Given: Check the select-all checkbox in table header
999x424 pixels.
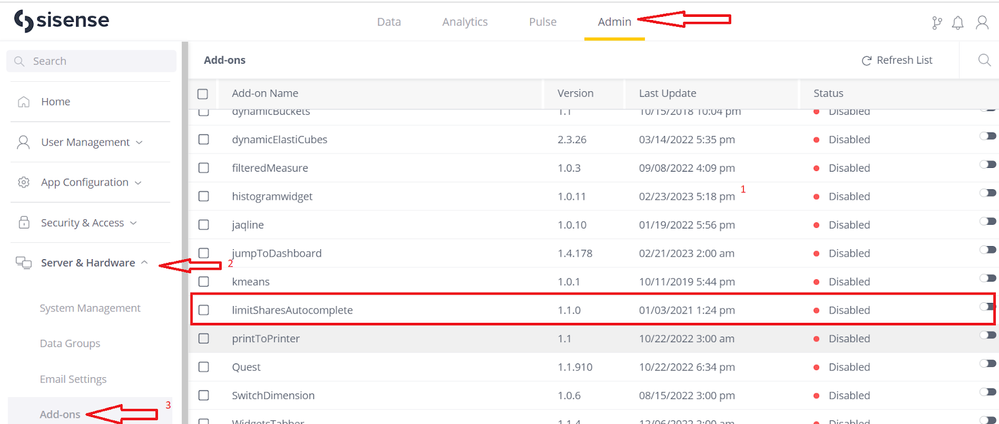Looking at the screenshot, I should [x=203, y=93].
